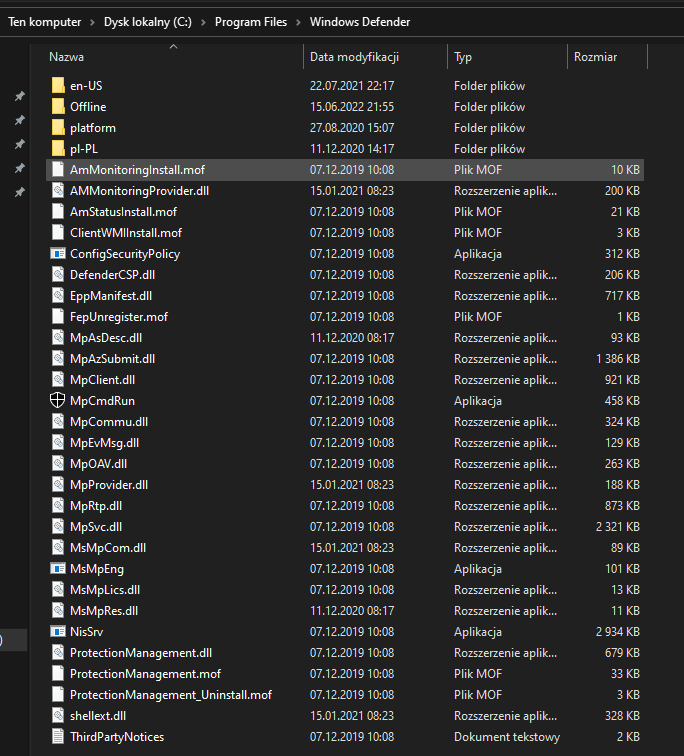Click the 27.08.2020 15:07 date of platform
684x756 pixels.
[x=352, y=128]
